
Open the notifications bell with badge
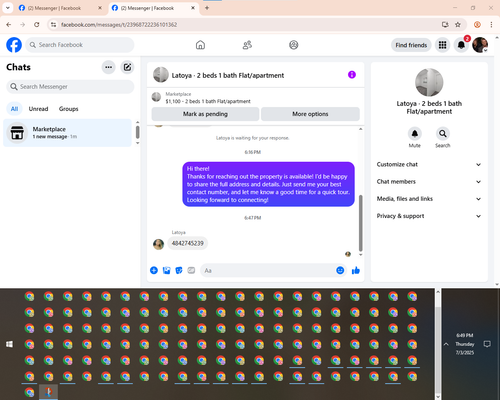pyautogui.click(x=461, y=45)
